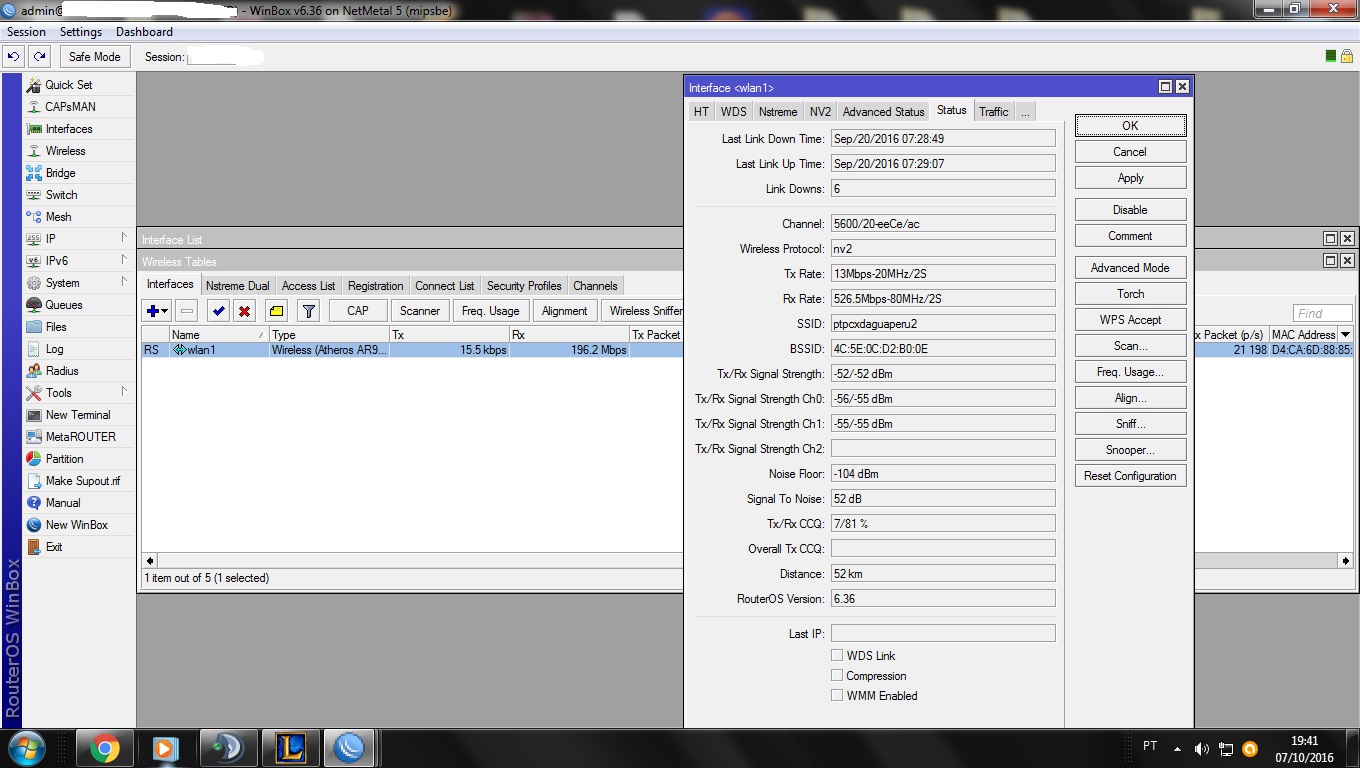1360x768 pixels.
Task: Click the Scan... button
Action: point(1130,346)
